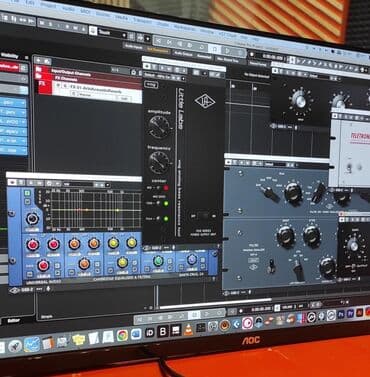
Task: Switch to the Visibility tab on the left
Action: tap(10, 56)
